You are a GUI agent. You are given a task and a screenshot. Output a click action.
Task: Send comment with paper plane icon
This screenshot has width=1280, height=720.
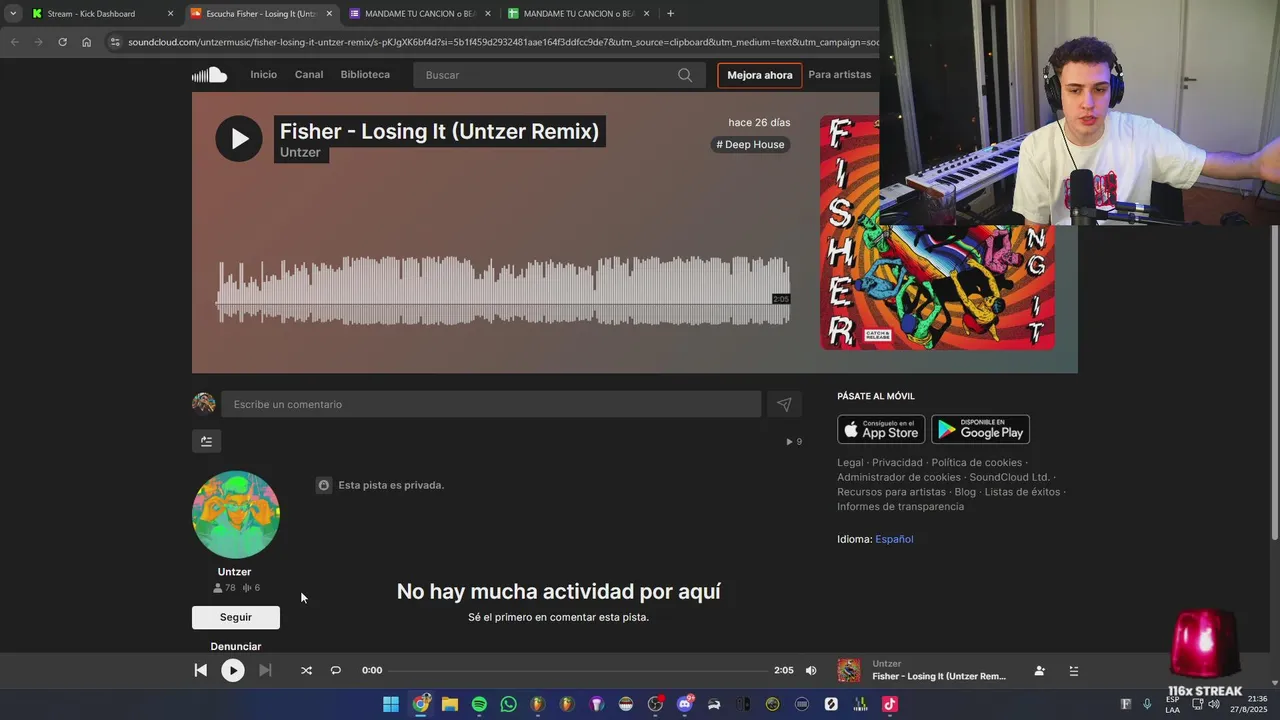pyautogui.click(x=784, y=404)
